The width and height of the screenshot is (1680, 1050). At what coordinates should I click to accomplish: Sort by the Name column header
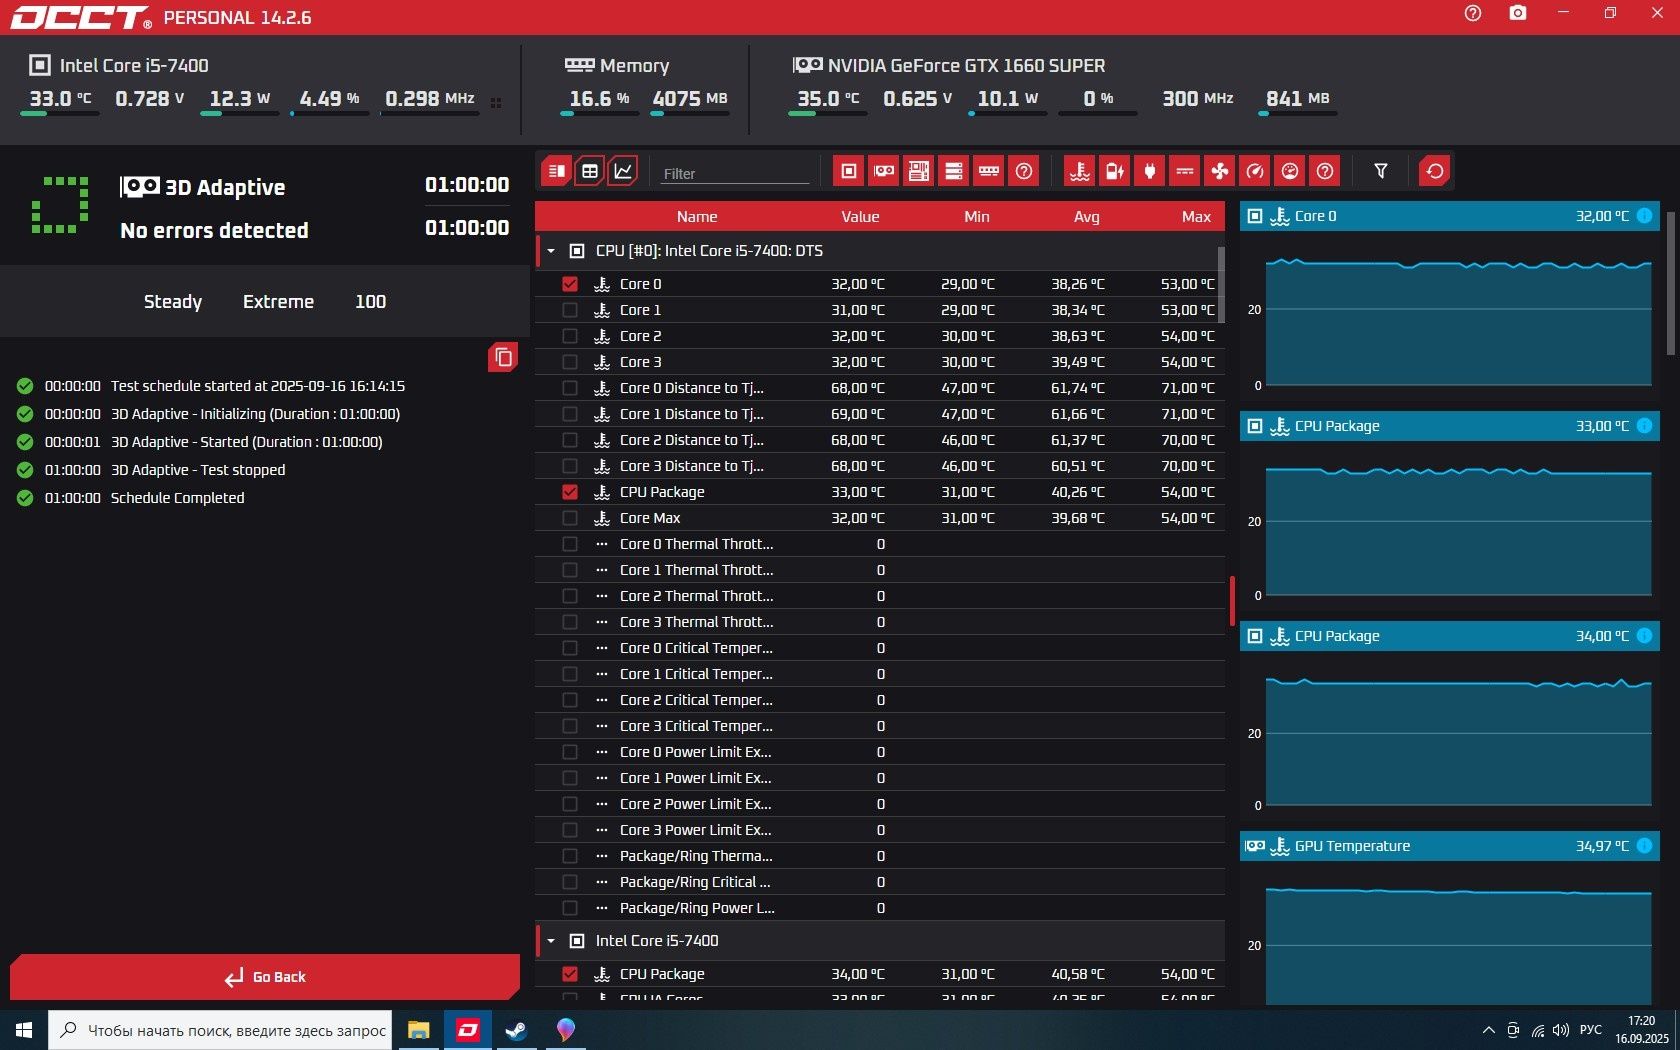coord(697,217)
